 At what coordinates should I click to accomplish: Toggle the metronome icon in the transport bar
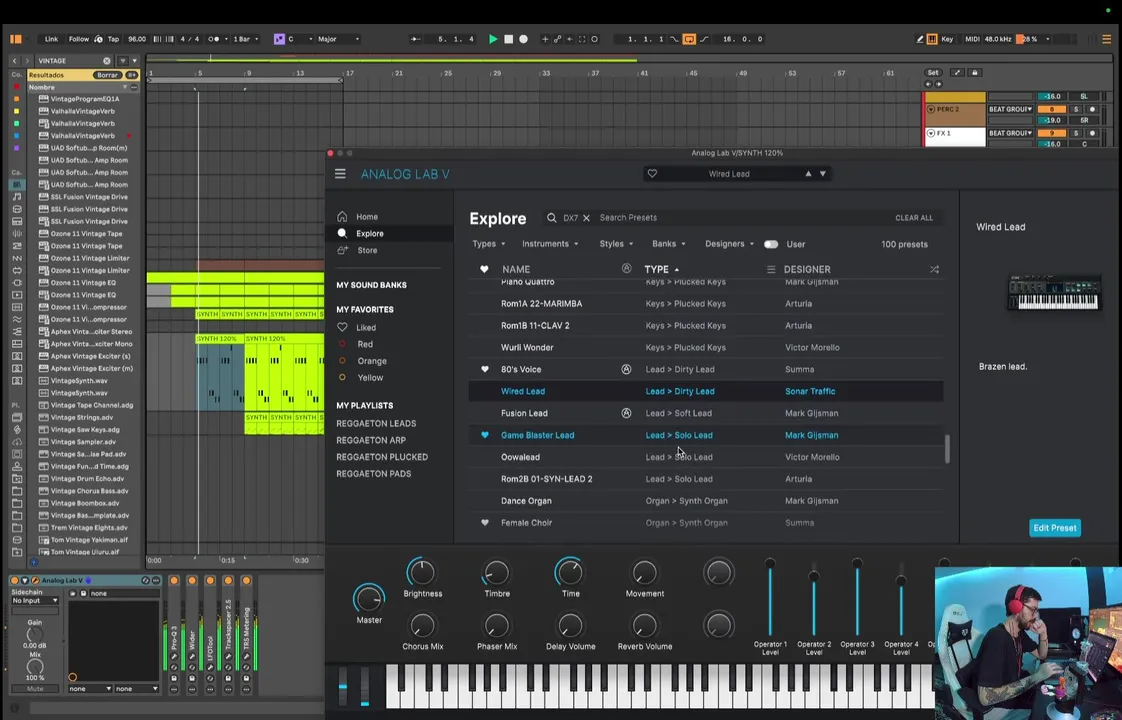click(214, 39)
